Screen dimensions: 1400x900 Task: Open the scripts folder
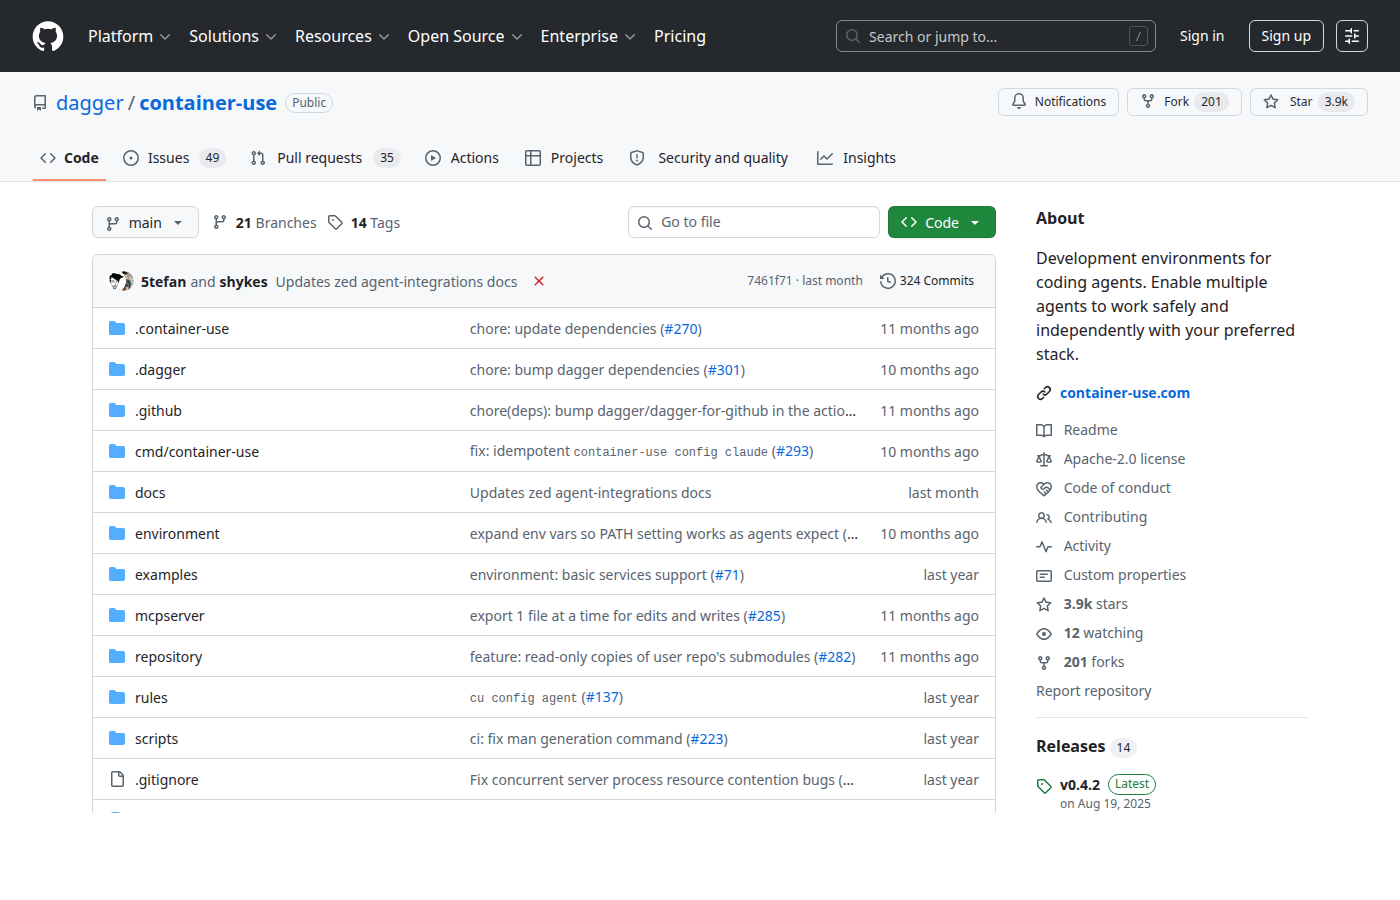pyautogui.click(x=157, y=739)
